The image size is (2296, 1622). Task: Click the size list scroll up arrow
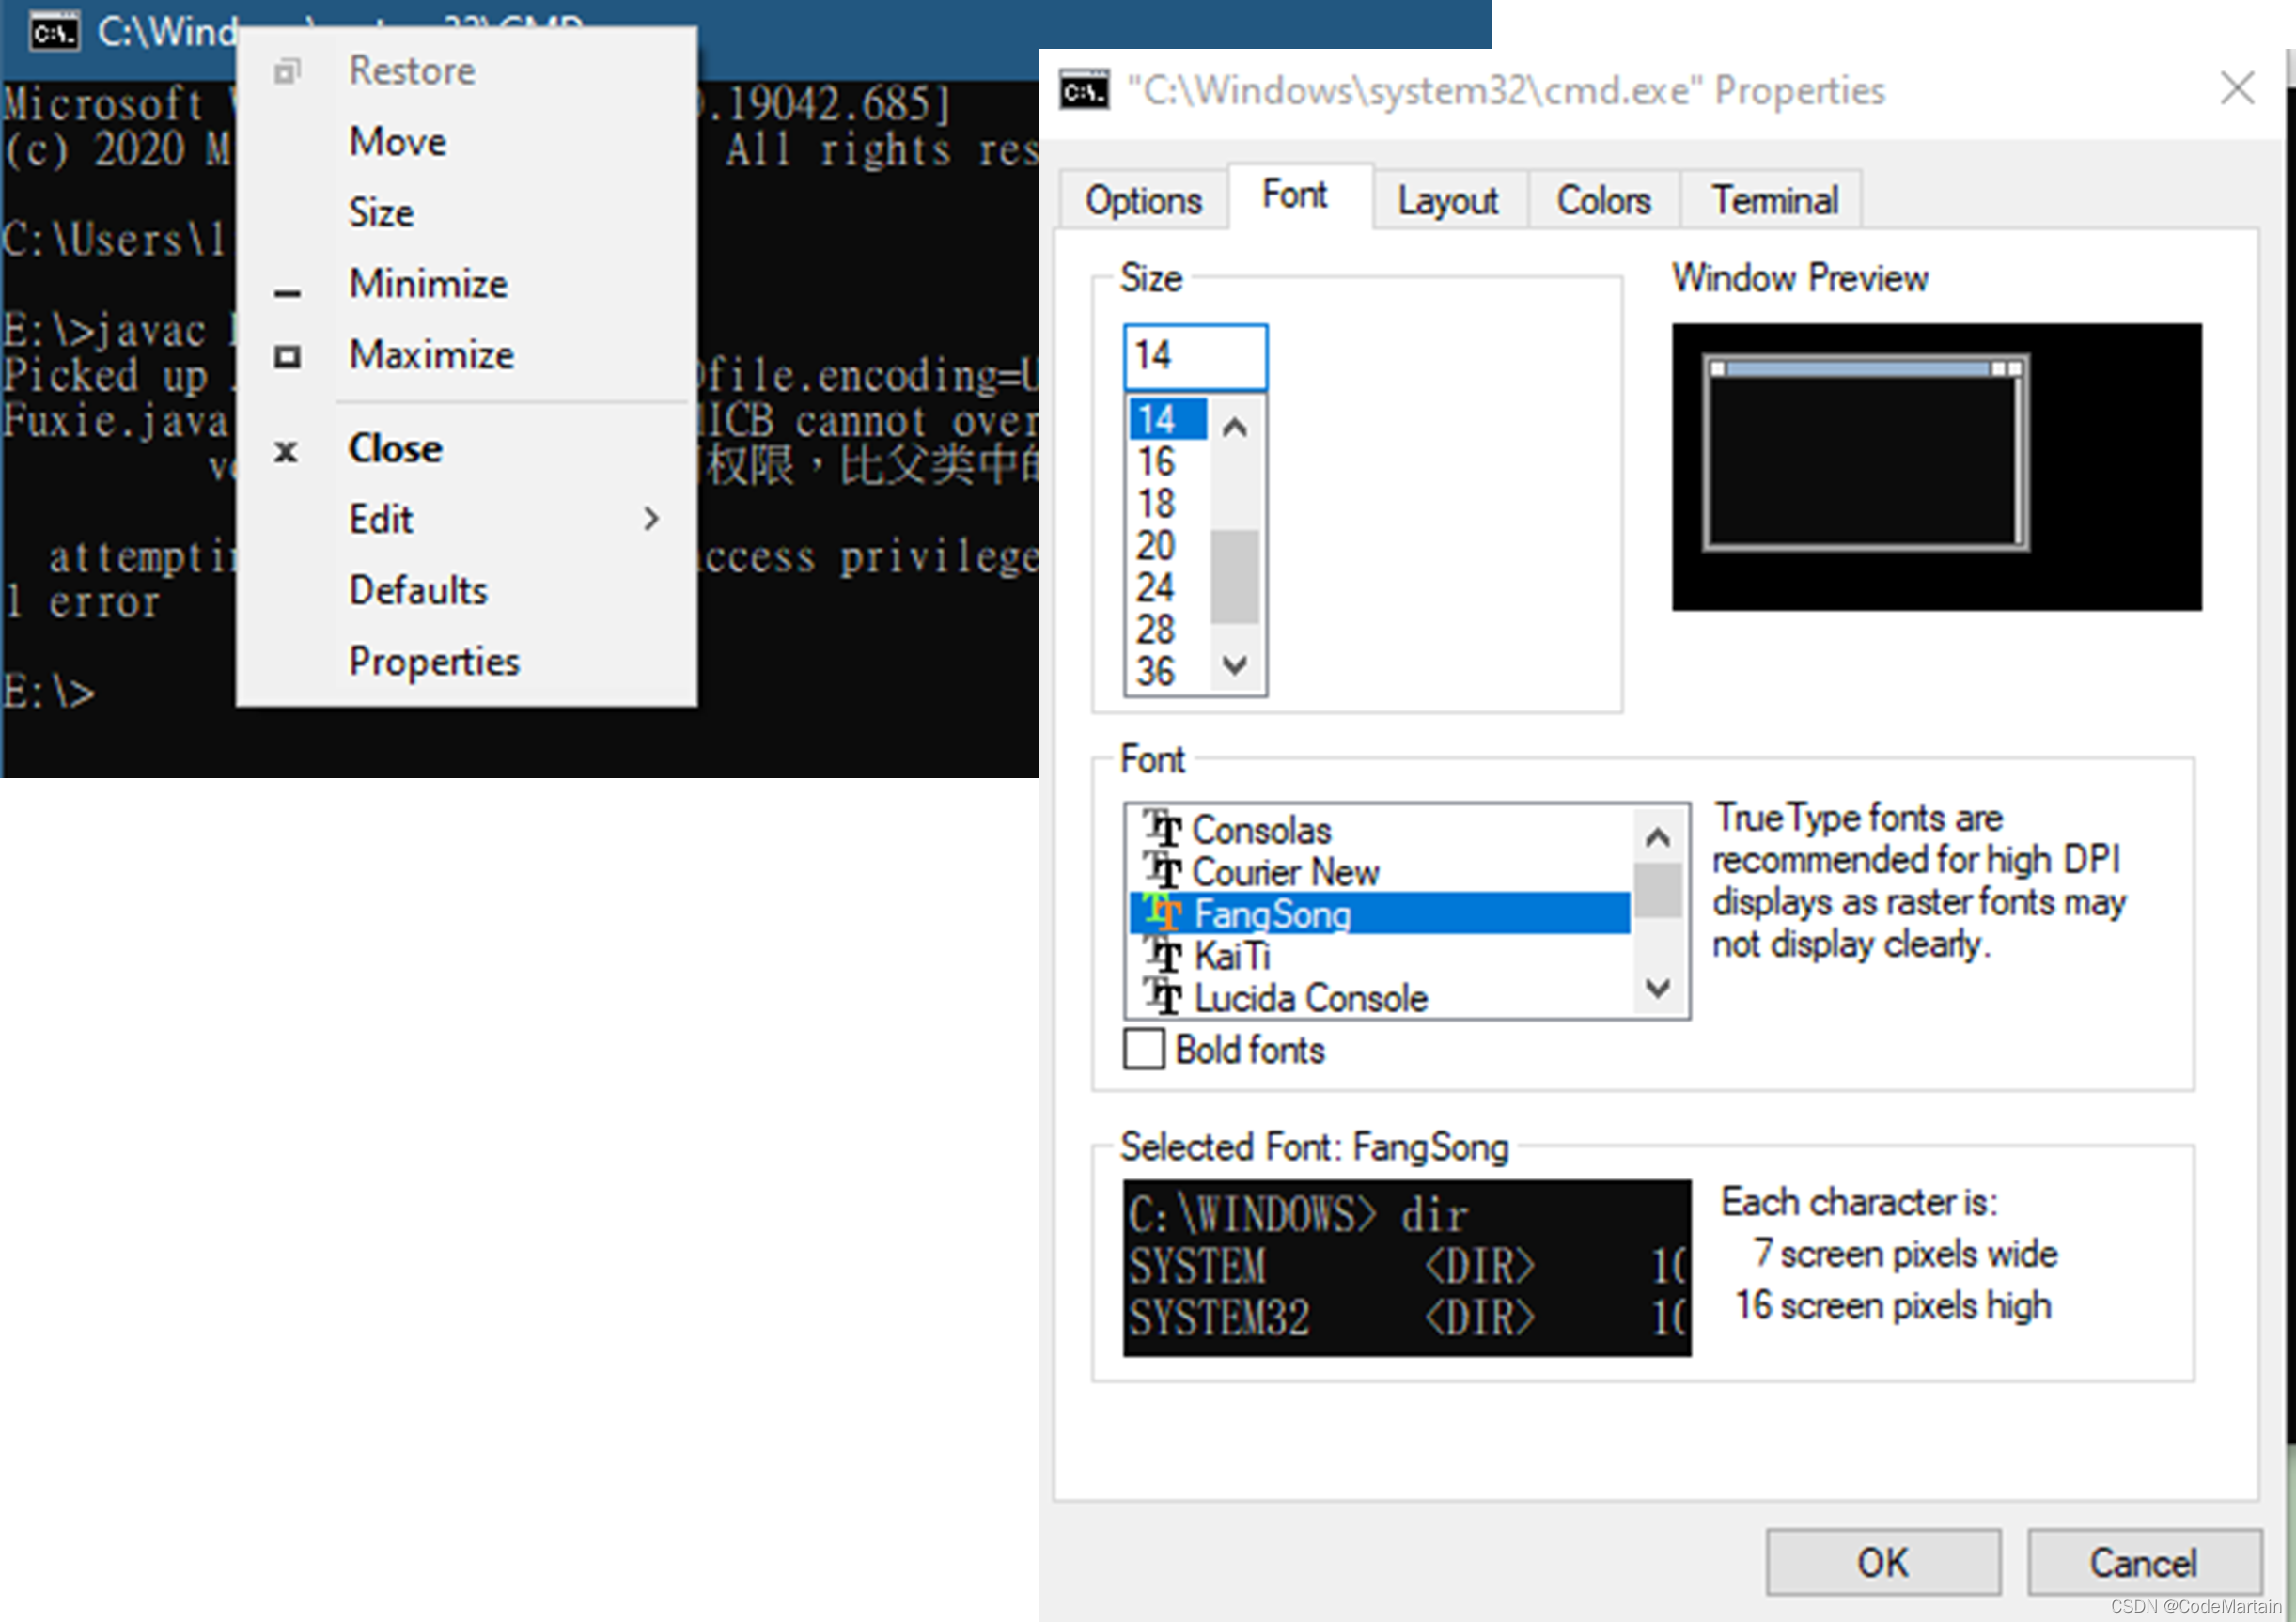(x=1235, y=427)
